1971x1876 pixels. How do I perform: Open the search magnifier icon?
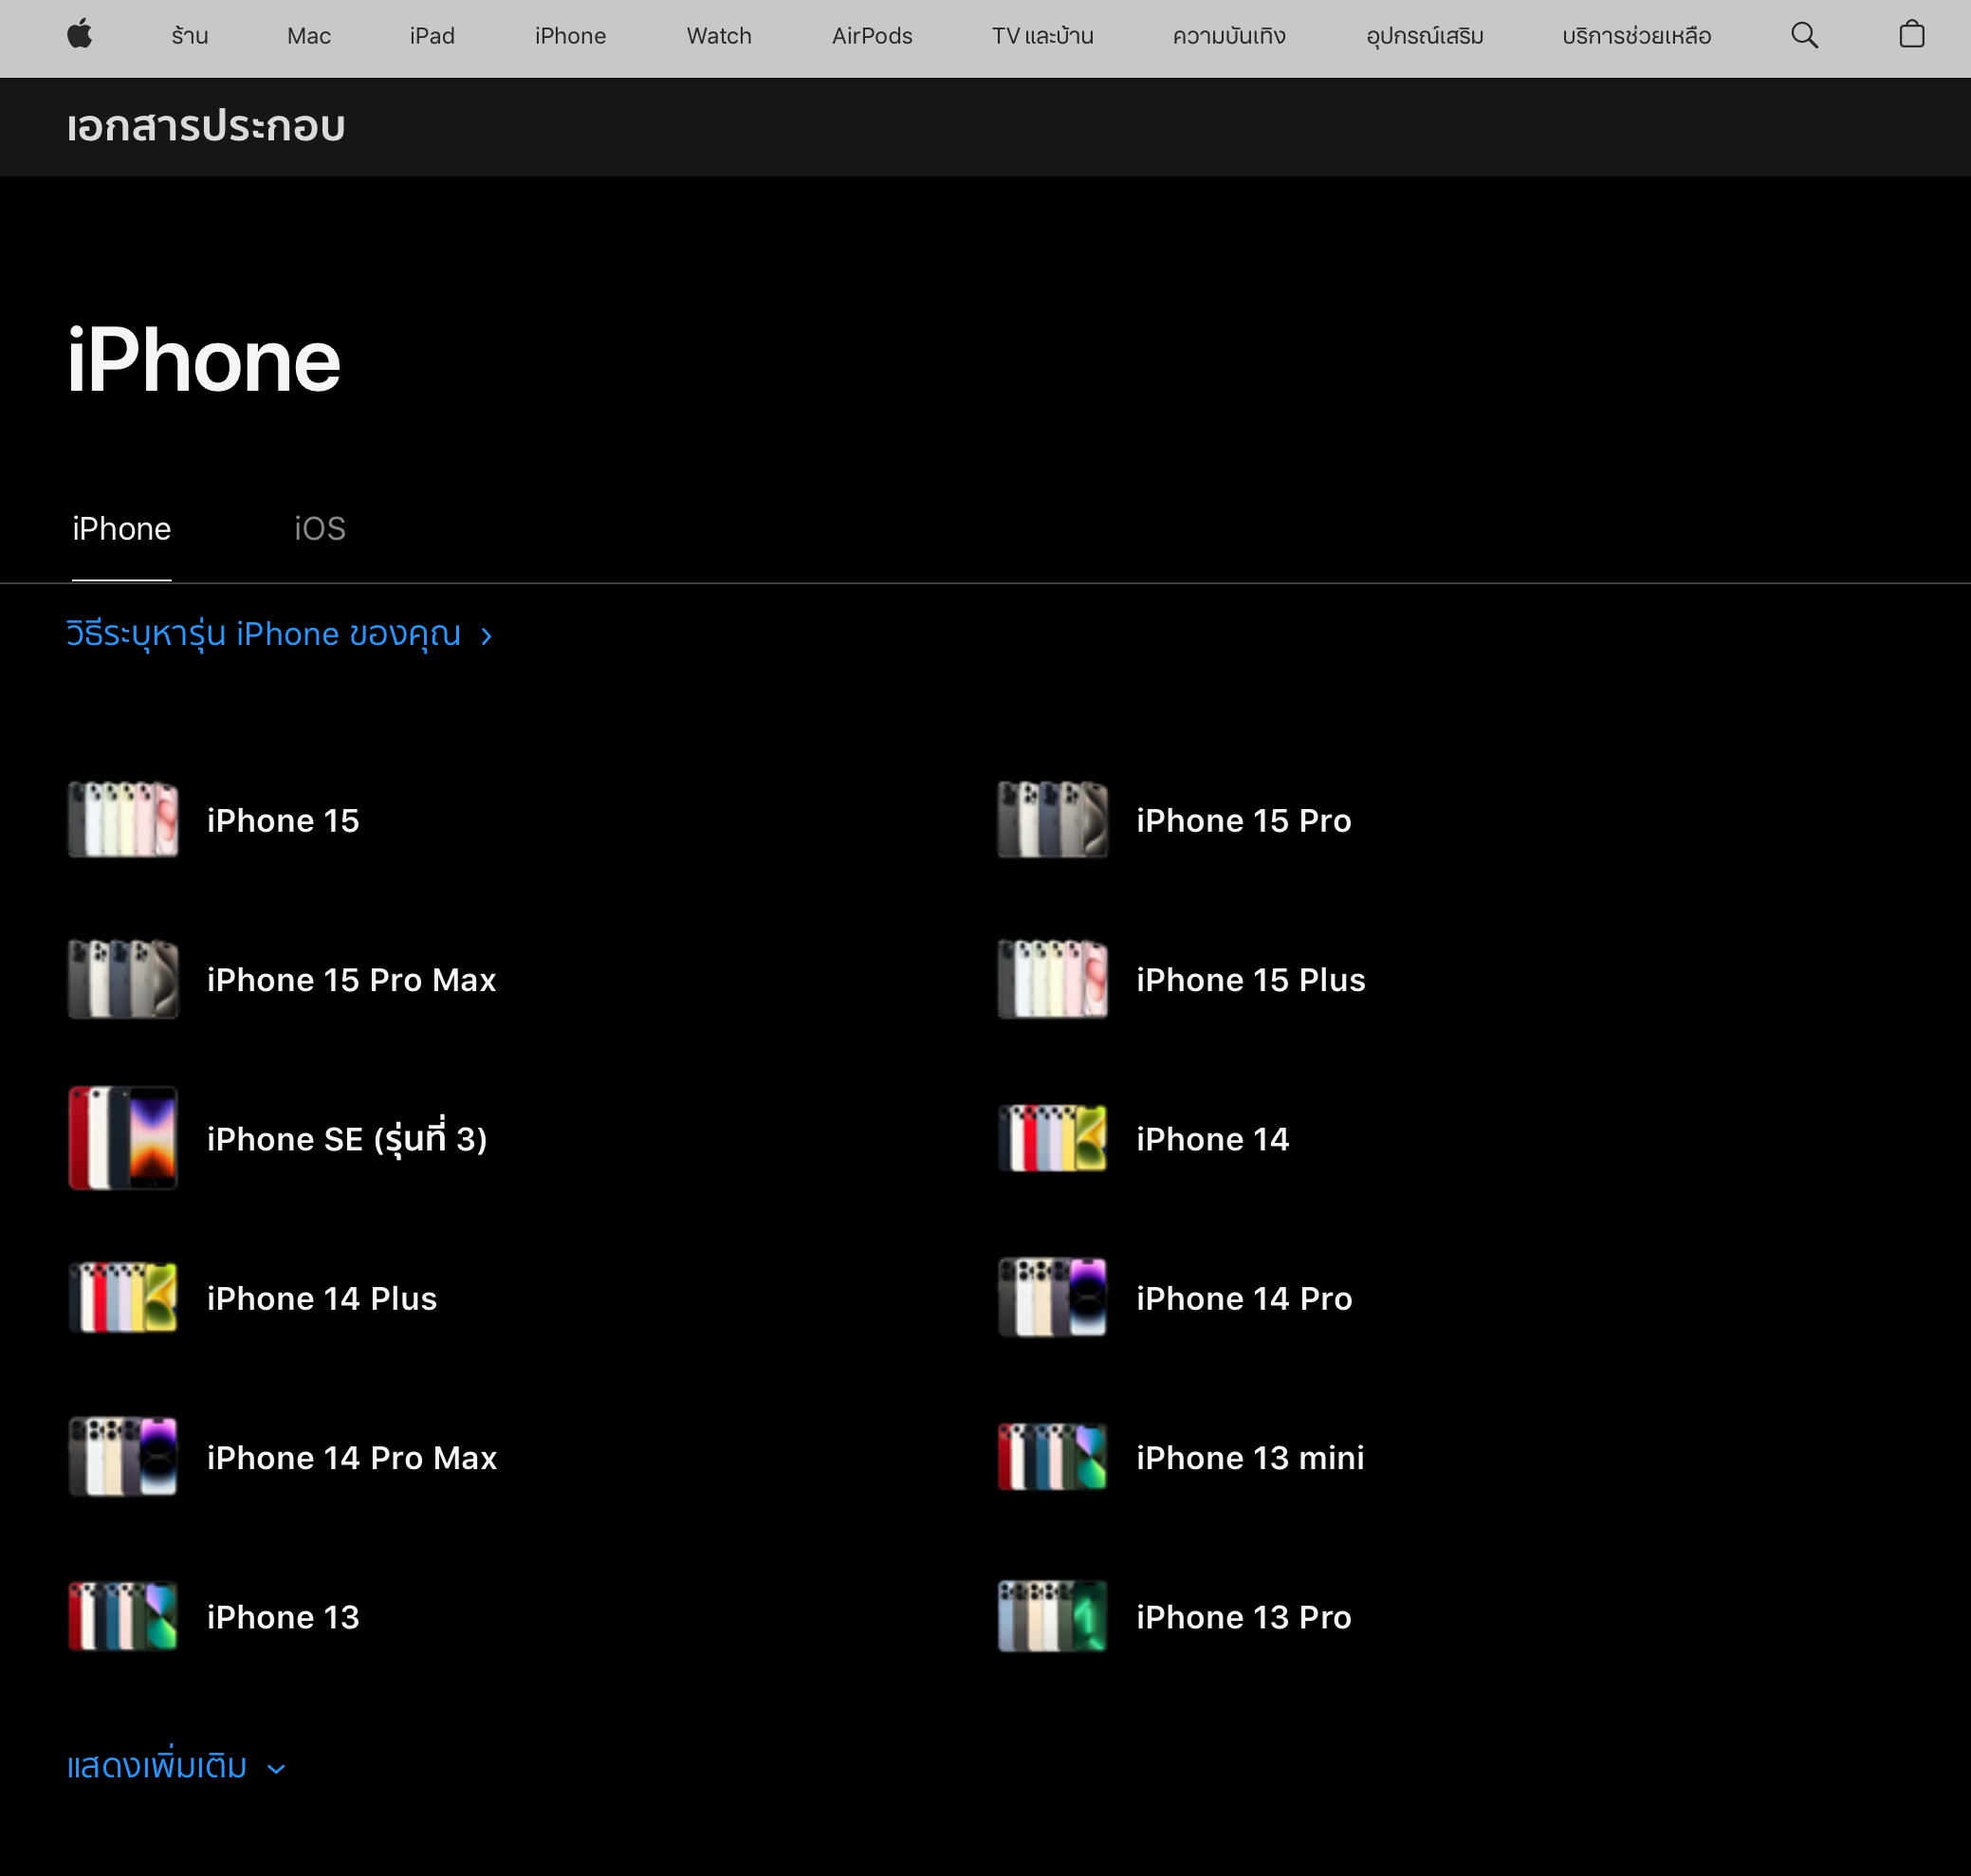tap(1804, 36)
